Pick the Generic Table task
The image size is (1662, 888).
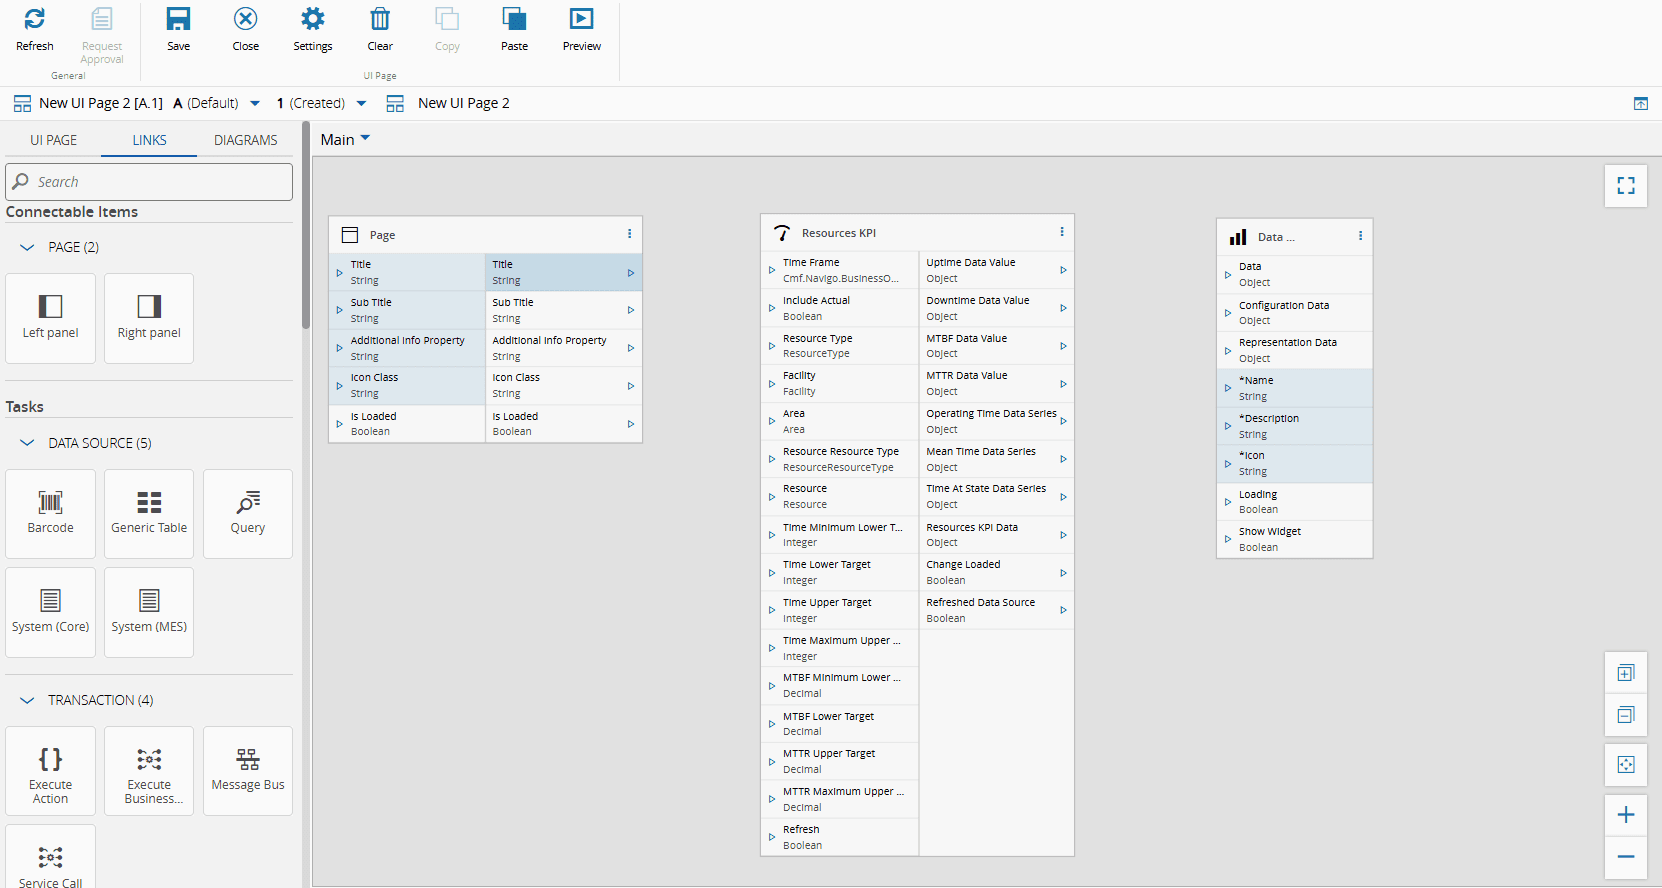click(x=149, y=513)
